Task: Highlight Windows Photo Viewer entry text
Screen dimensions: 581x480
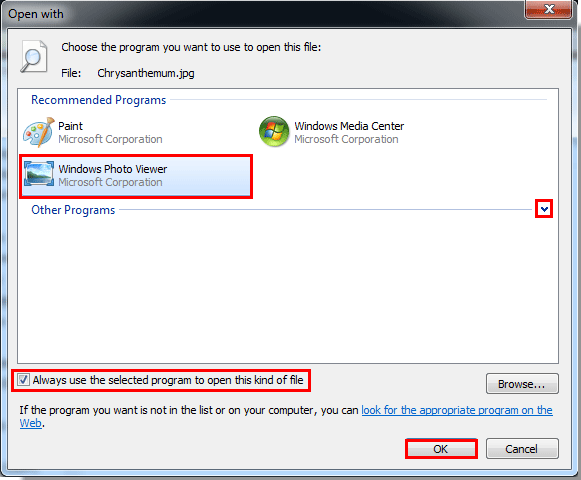Action: [113, 169]
